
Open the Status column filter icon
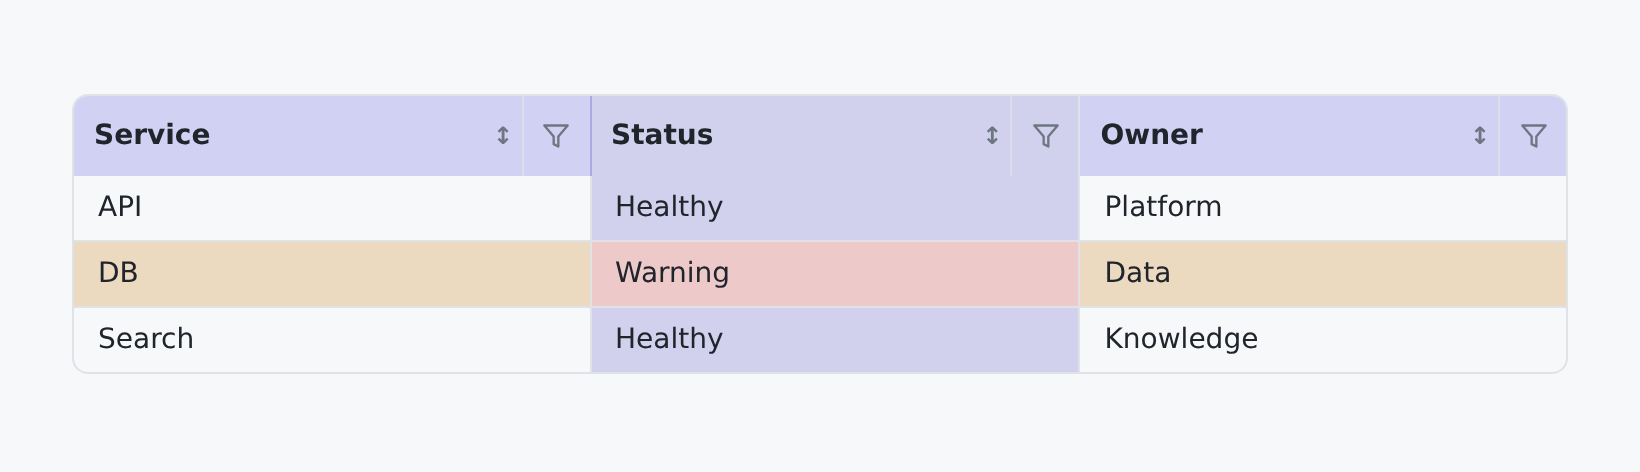click(x=1045, y=136)
